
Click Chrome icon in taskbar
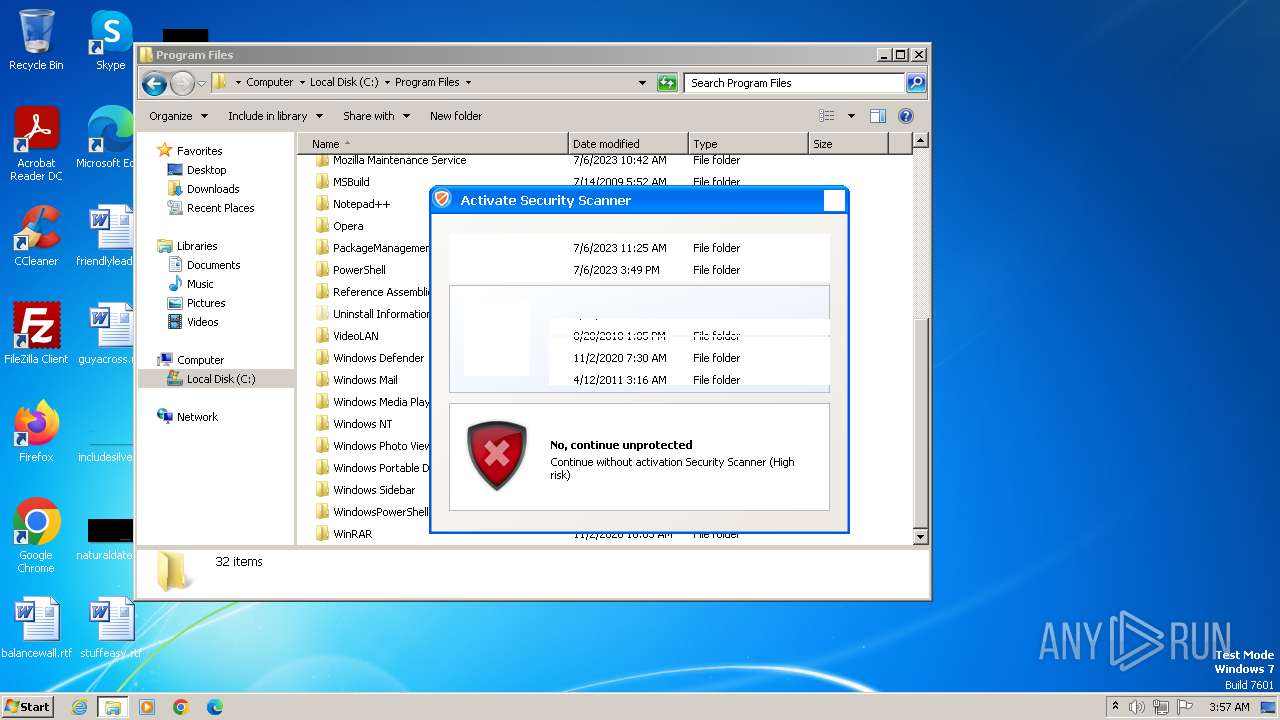pyautogui.click(x=181, y=707)
